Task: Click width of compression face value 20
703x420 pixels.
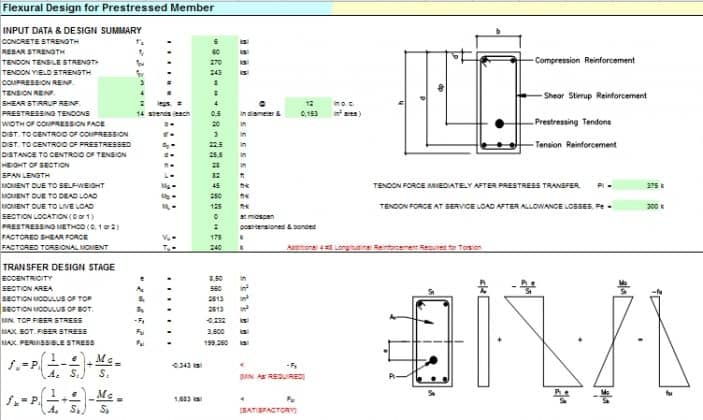Action: [215, 124]
